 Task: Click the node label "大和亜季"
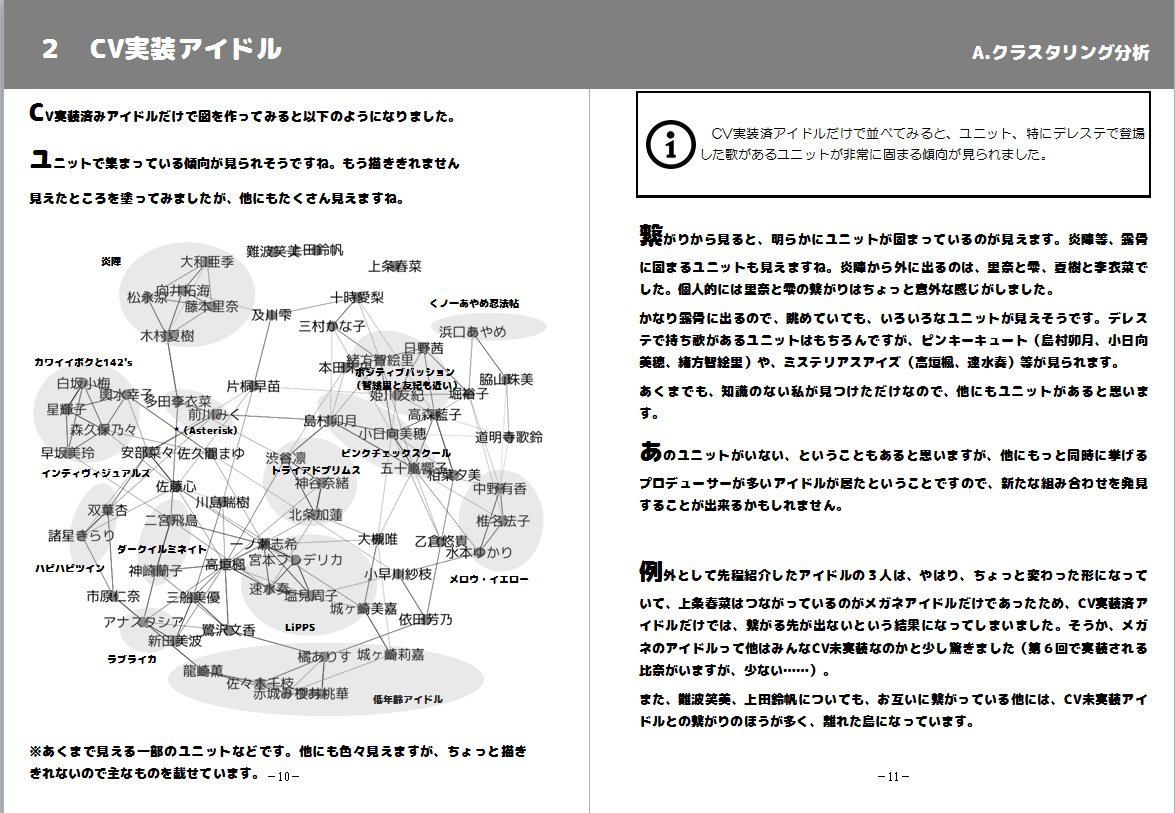coord(207,262)
